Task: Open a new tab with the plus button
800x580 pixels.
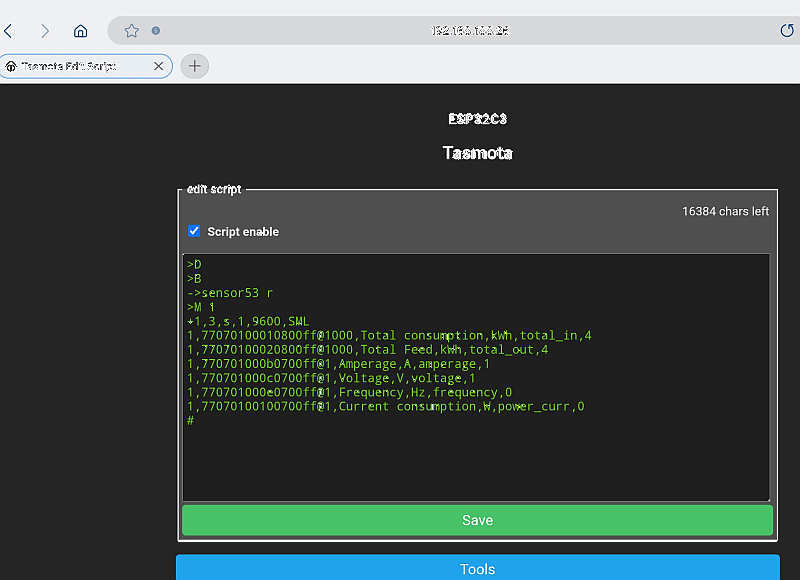Action: [x=194, y=66]
